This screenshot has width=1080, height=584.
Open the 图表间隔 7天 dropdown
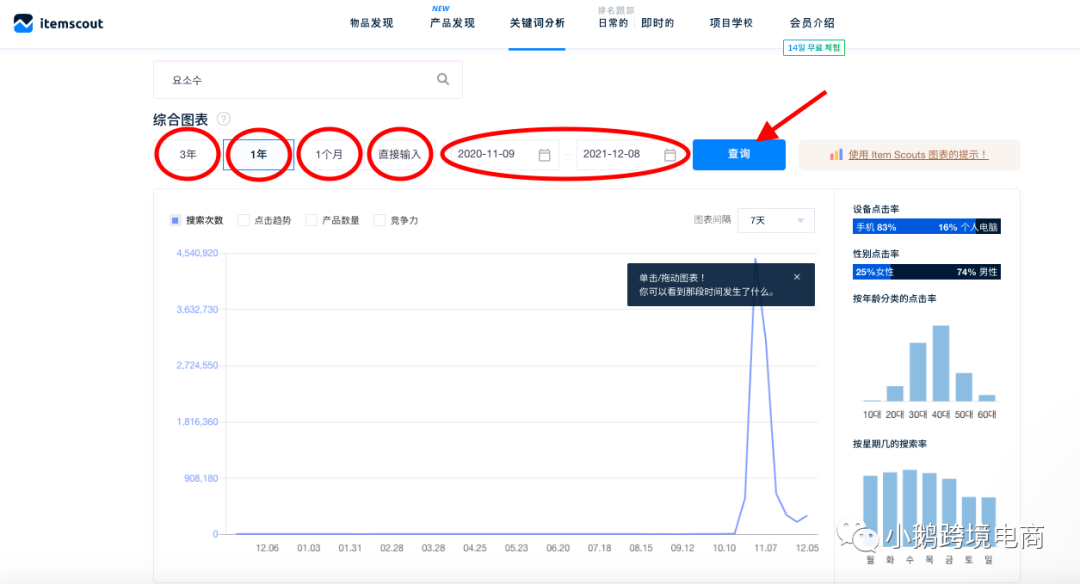776,220
